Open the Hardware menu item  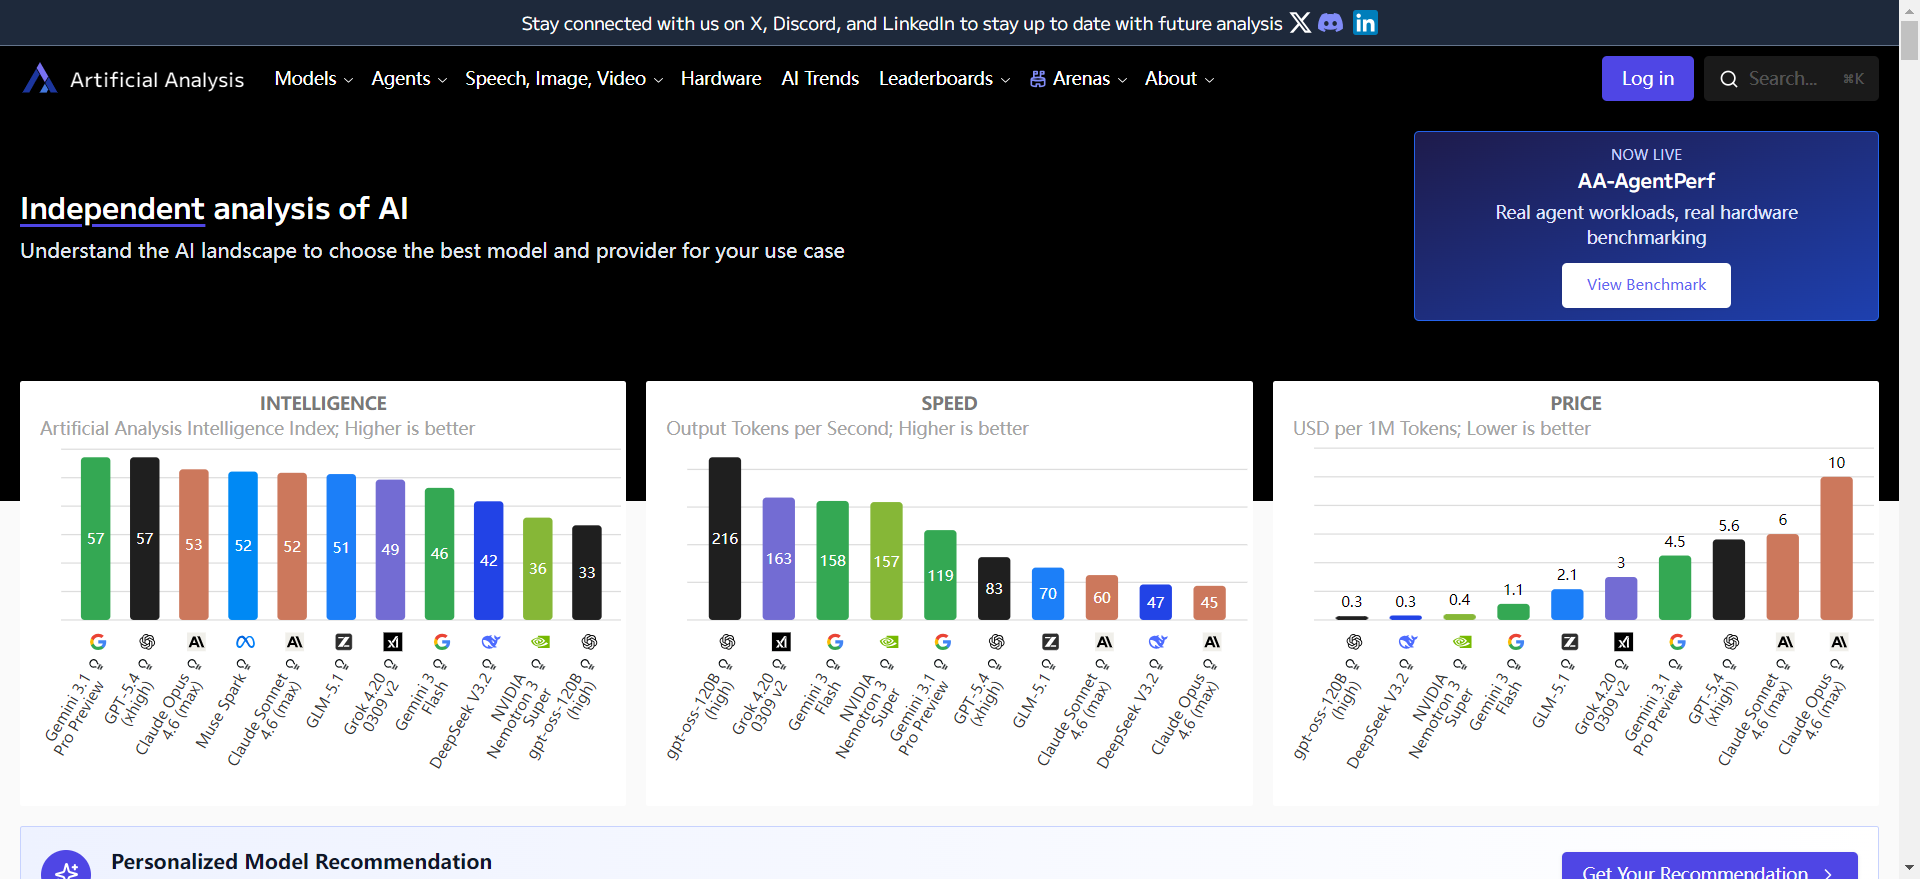coord(720,79)
